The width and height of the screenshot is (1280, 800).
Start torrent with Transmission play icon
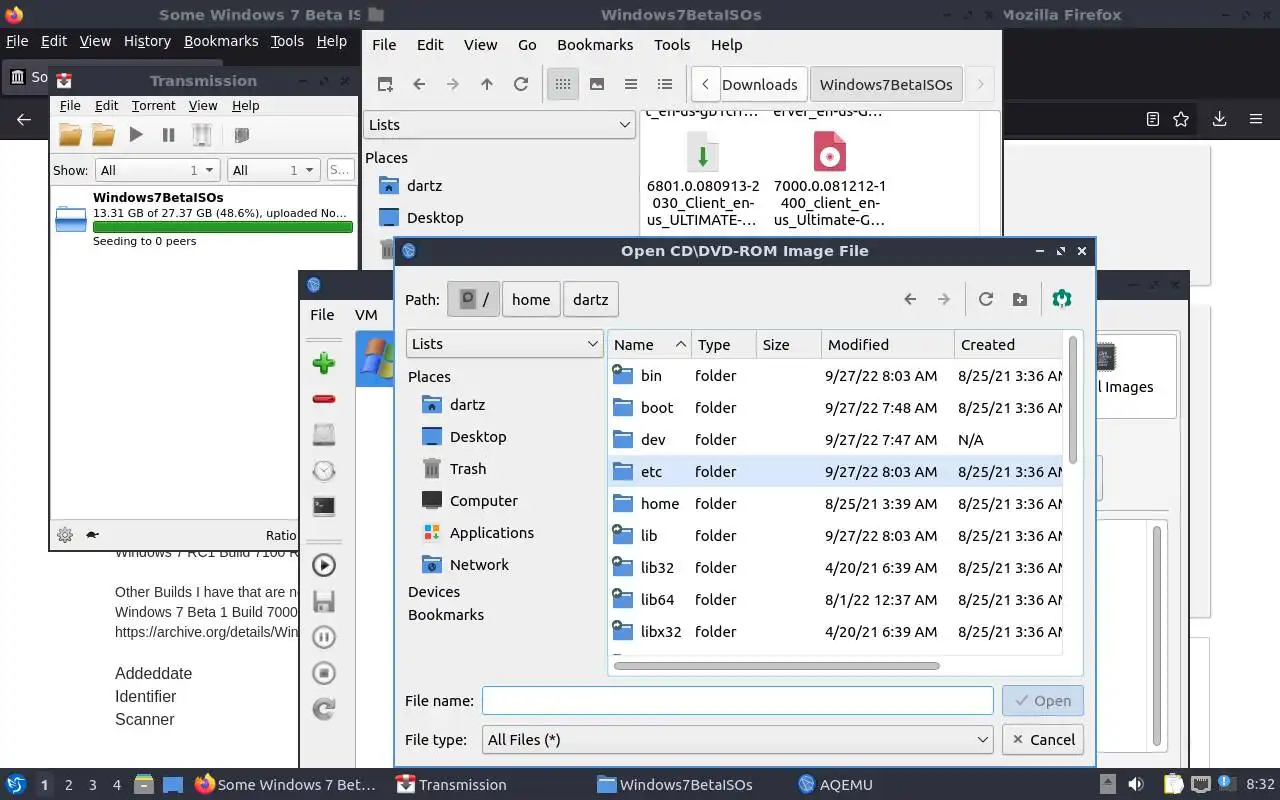click(136, 134)
